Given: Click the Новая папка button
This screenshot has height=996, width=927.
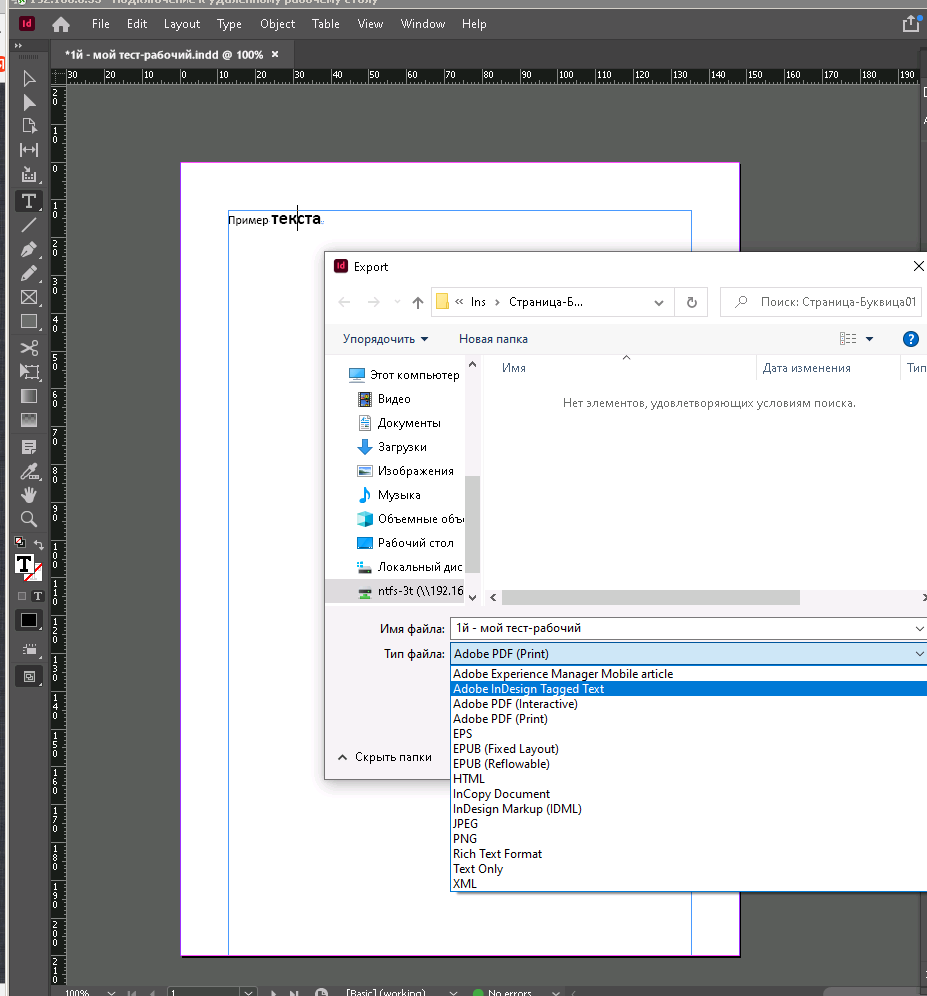Looking at the screenshot, I should click(x=493, y=339).
